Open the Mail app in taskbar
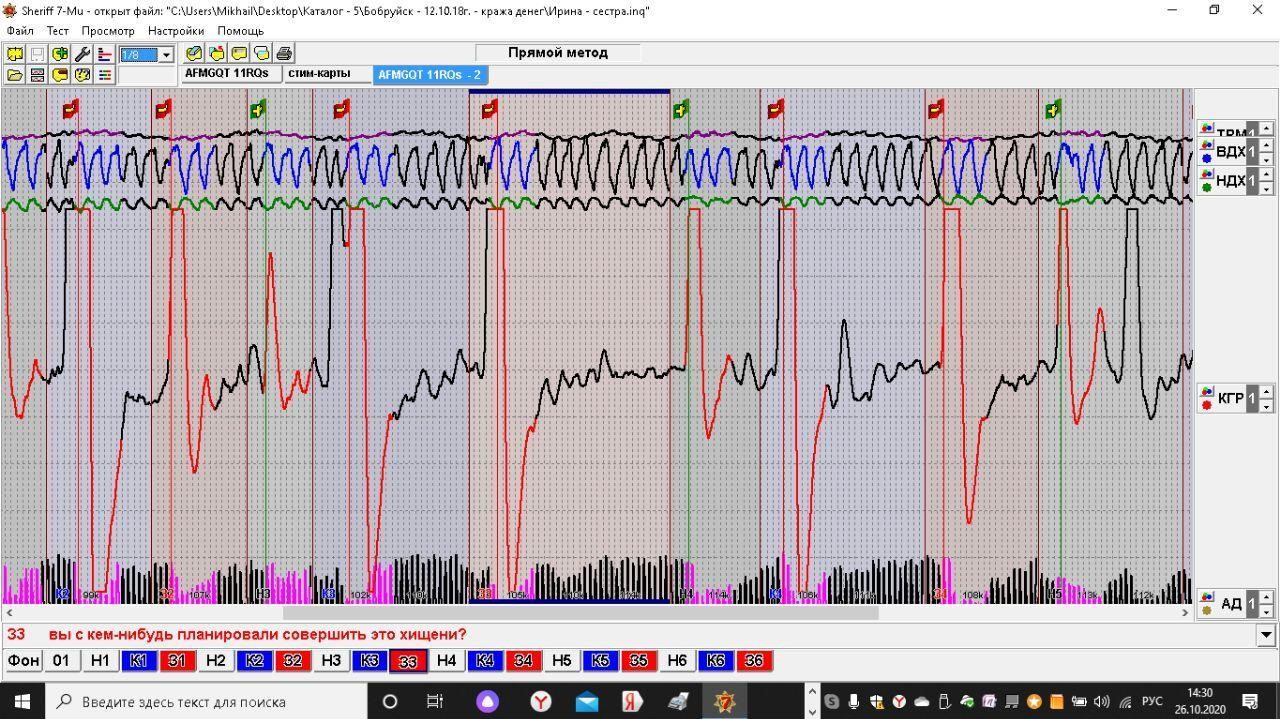1280x719 pixels. tap(587, 701)
